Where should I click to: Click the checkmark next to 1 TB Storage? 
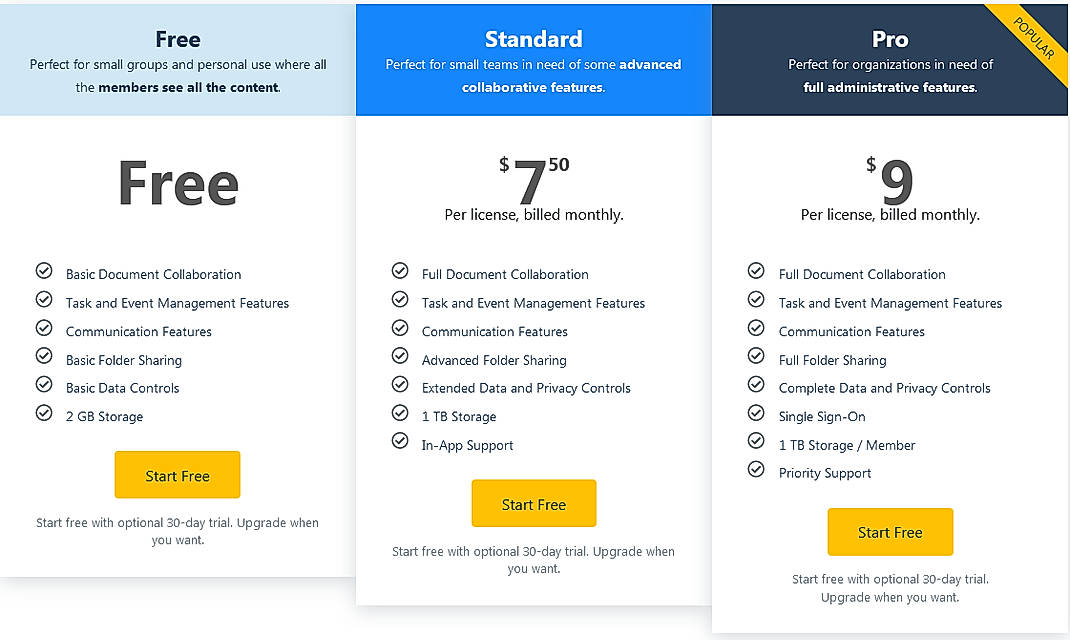click(x=401, y=413)
